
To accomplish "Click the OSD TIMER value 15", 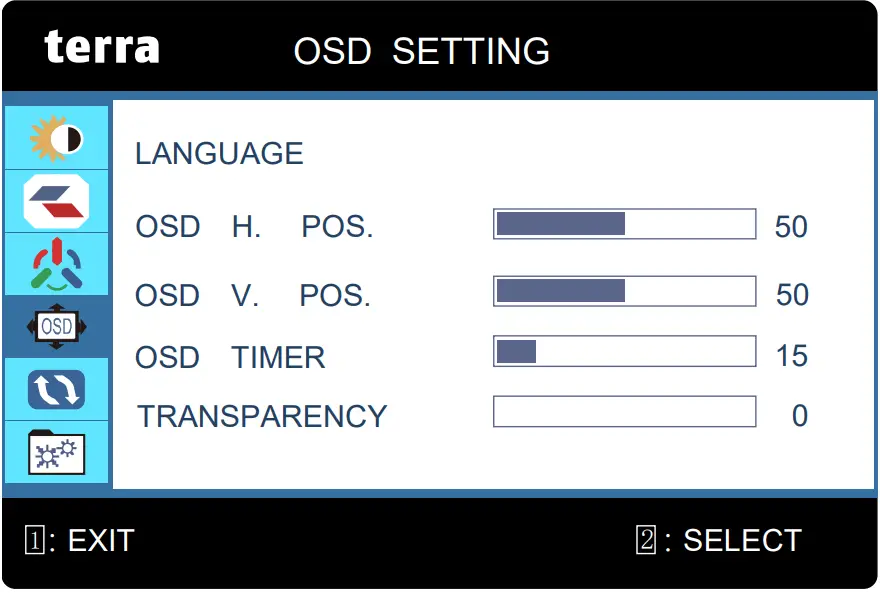I will click(791, 356).
